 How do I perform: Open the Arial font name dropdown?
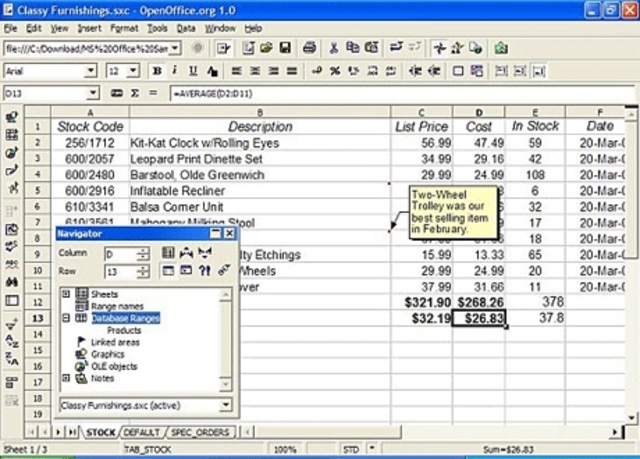pyautogui.click(x=91, y=71)
